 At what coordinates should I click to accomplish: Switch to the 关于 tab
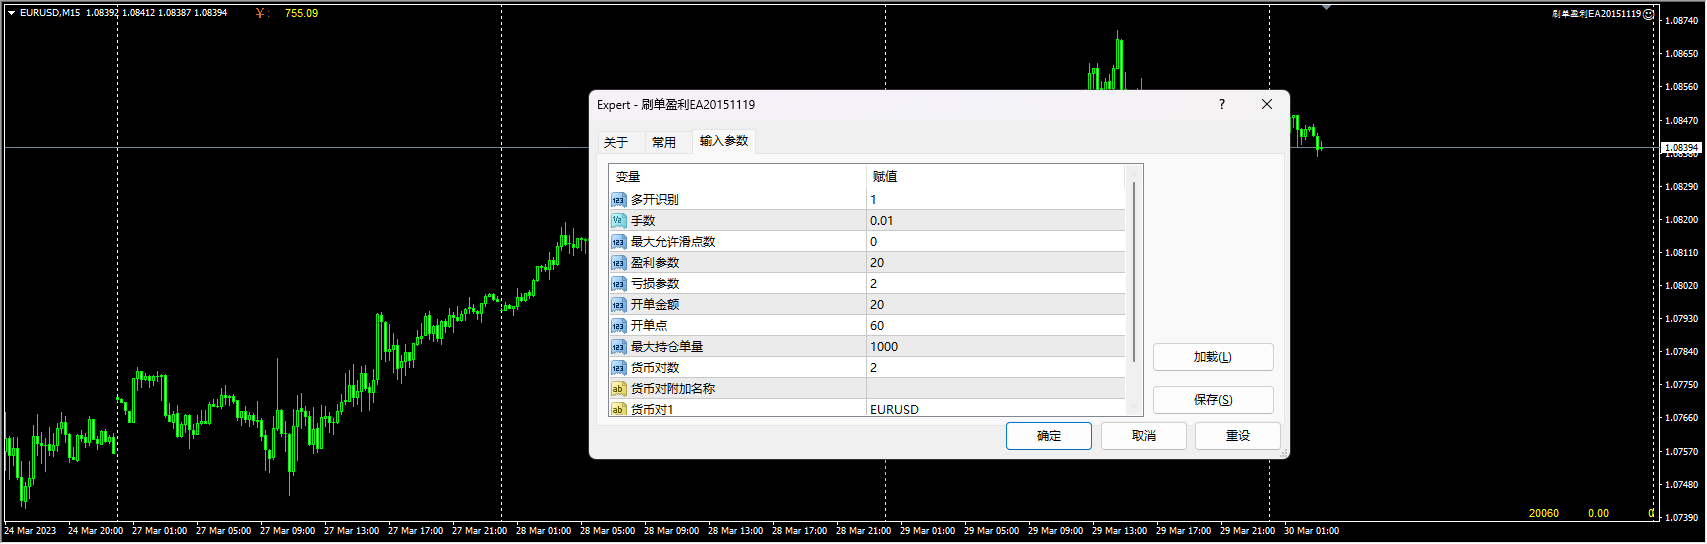(616, 142)
